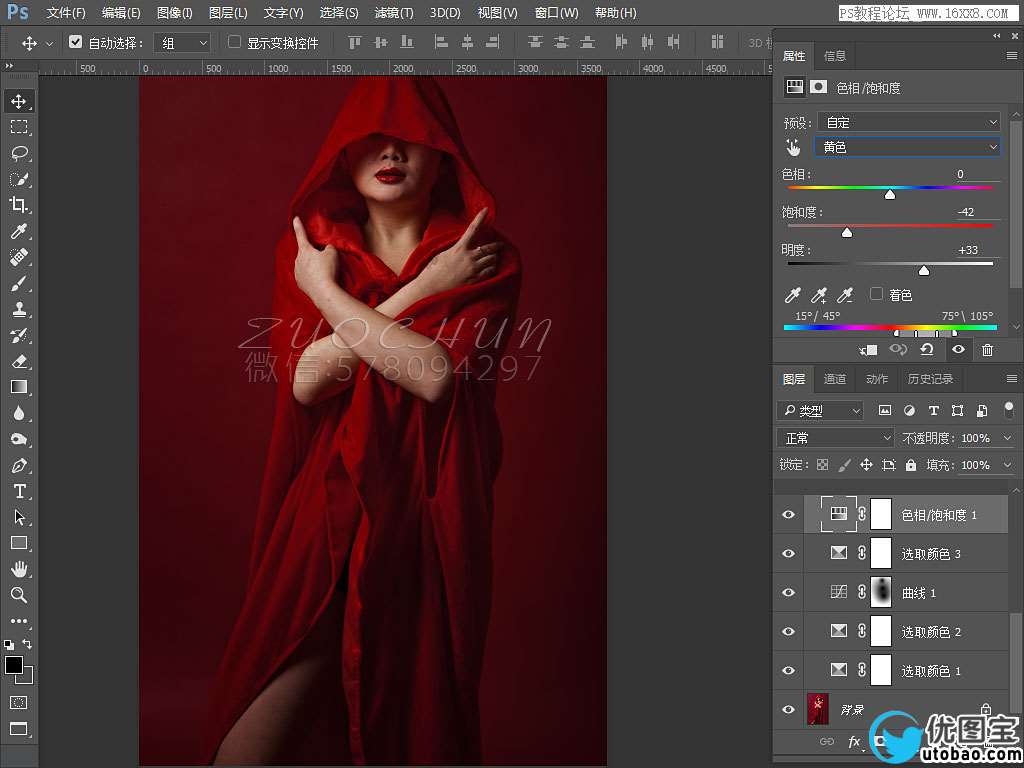This screenshot has height=768, width=1024.
Task: Click the 饱和度 saturation slider handle
Action: click(x=846, y=232)
